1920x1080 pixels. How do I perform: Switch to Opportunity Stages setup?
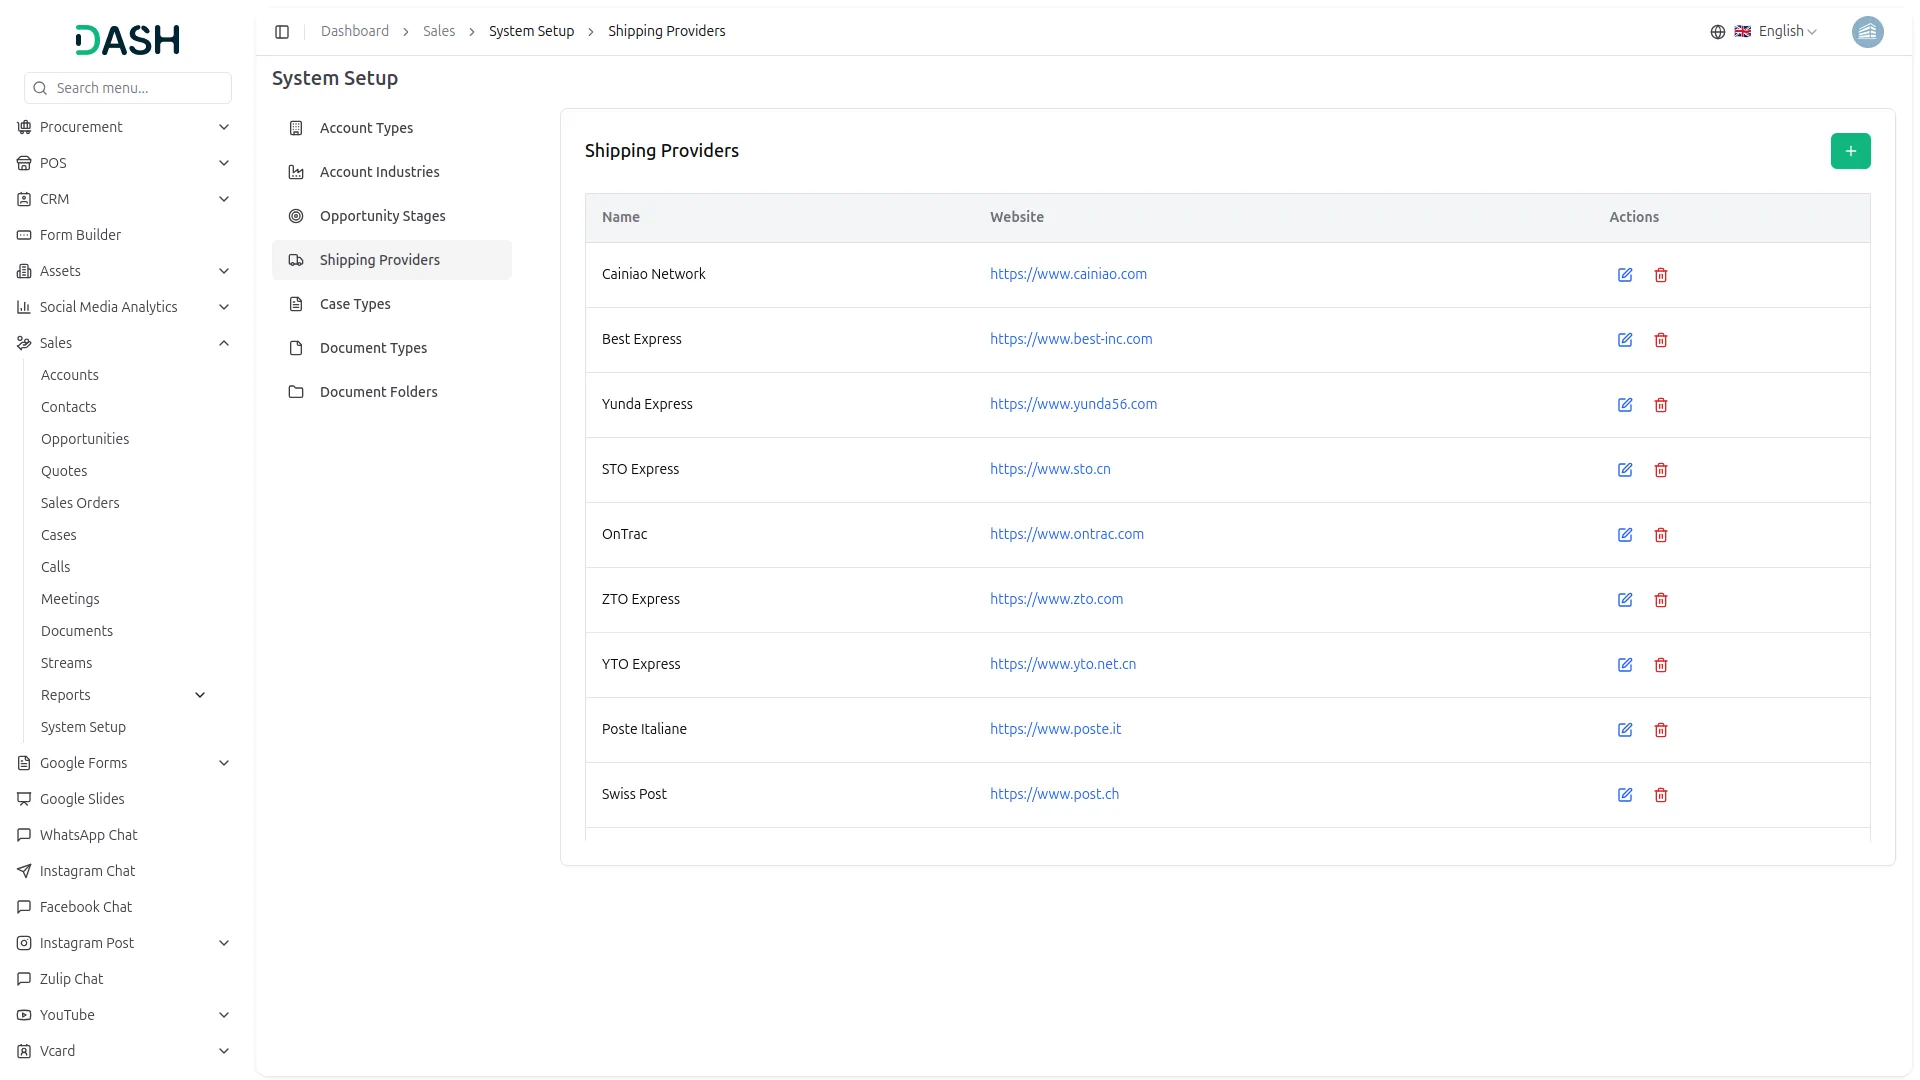pyautogui.click(x=392, y=216)
